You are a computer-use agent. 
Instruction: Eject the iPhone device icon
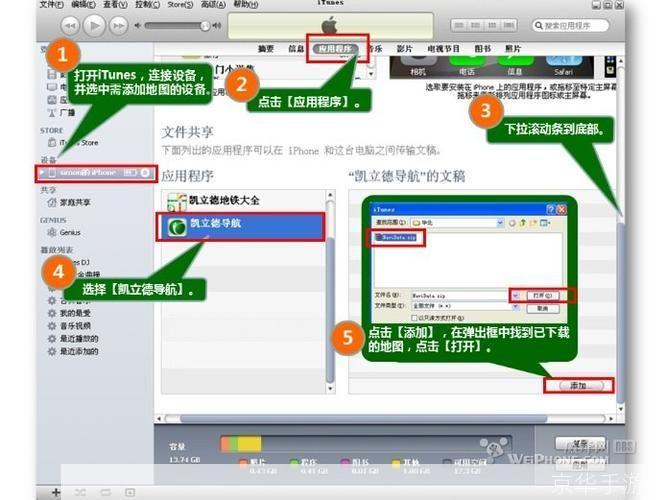(x=145, y=173)
